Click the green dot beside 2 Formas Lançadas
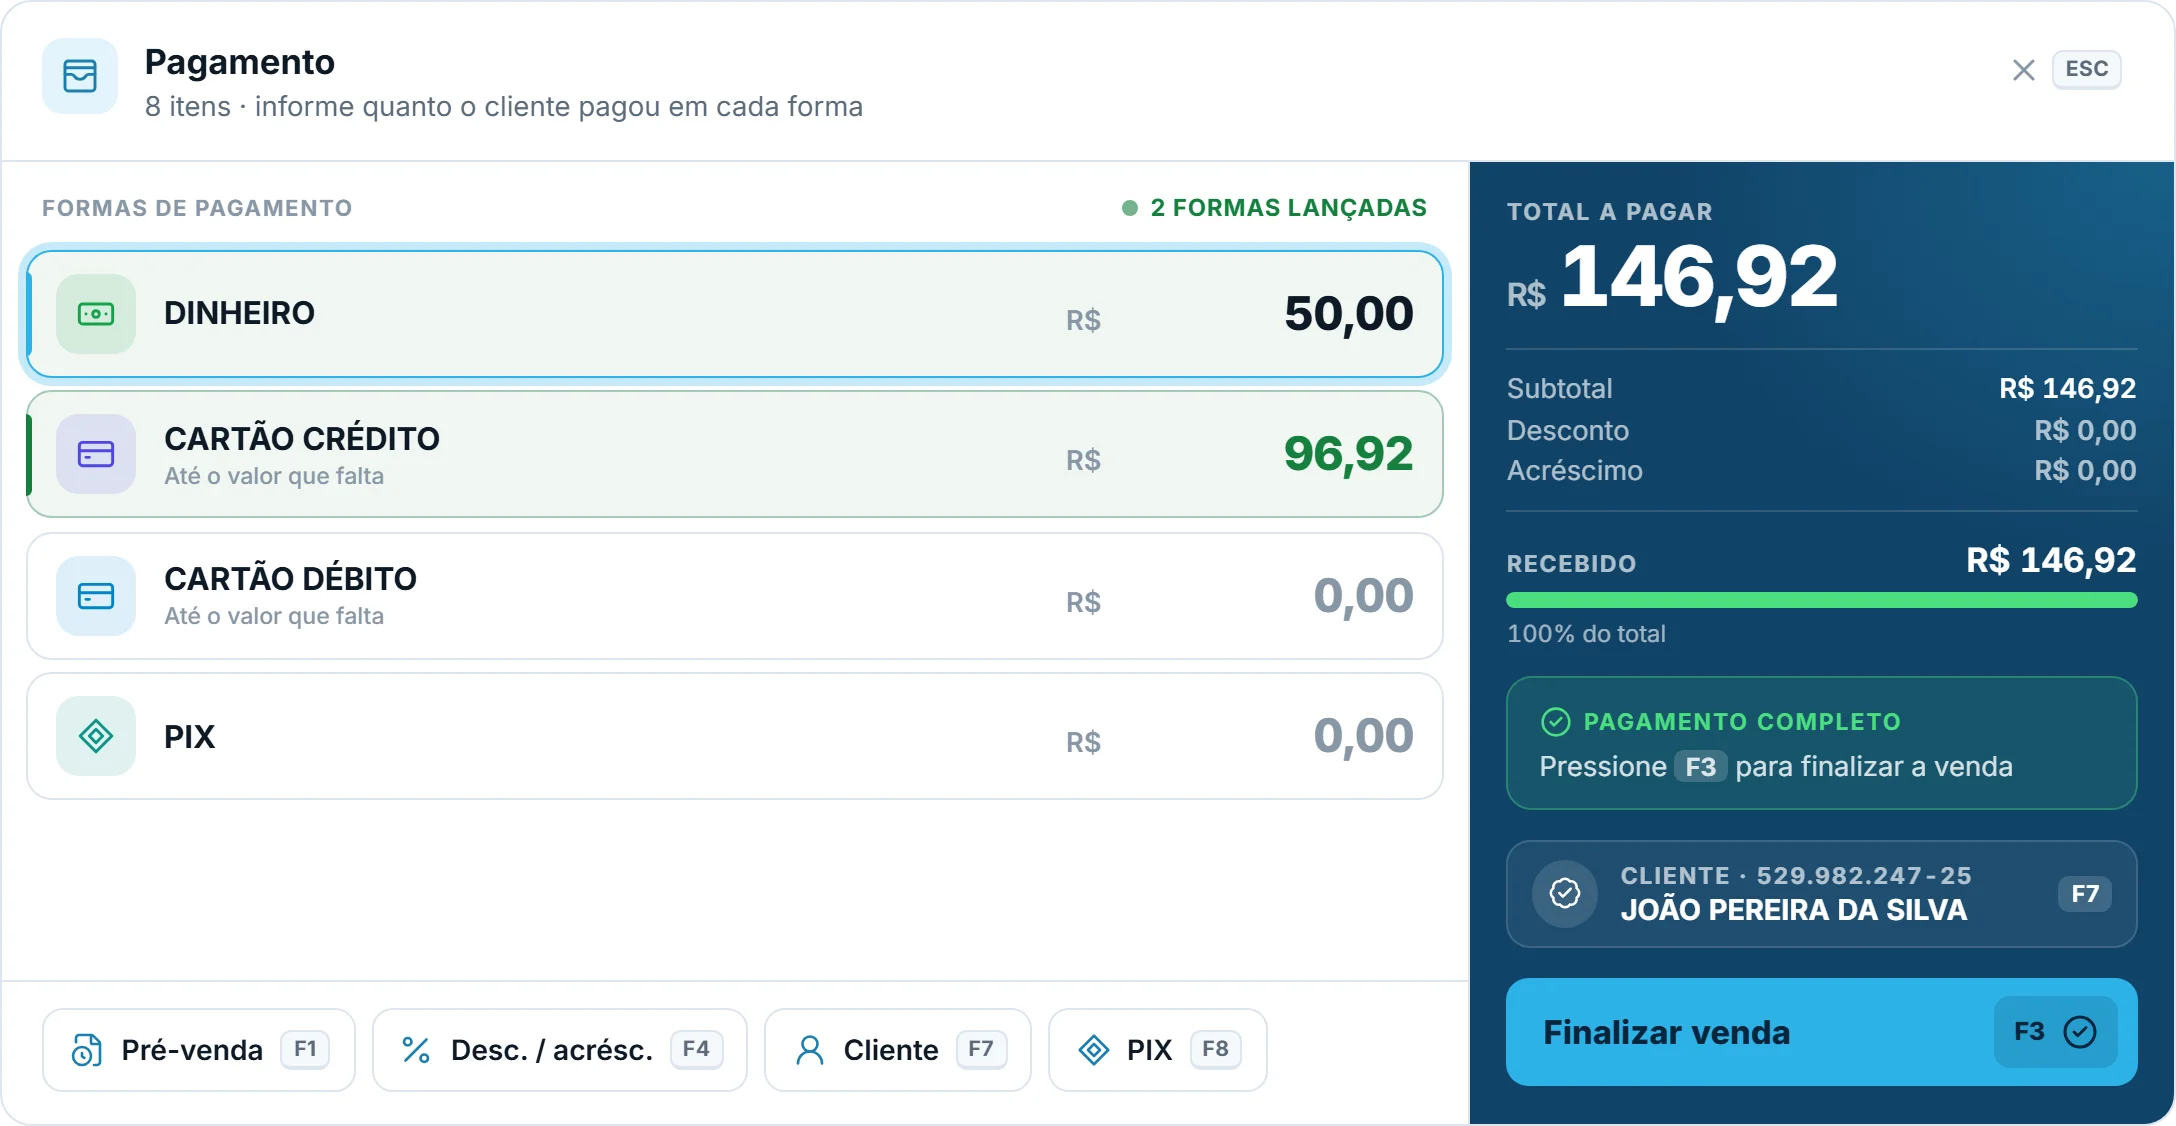 (x=1130, y=208)
